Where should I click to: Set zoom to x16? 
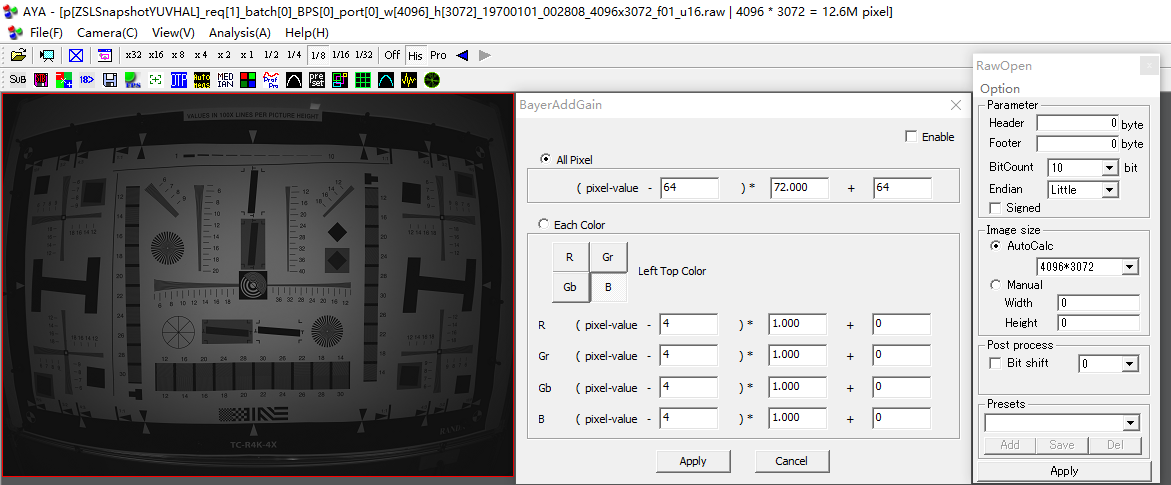click(156, 55)
